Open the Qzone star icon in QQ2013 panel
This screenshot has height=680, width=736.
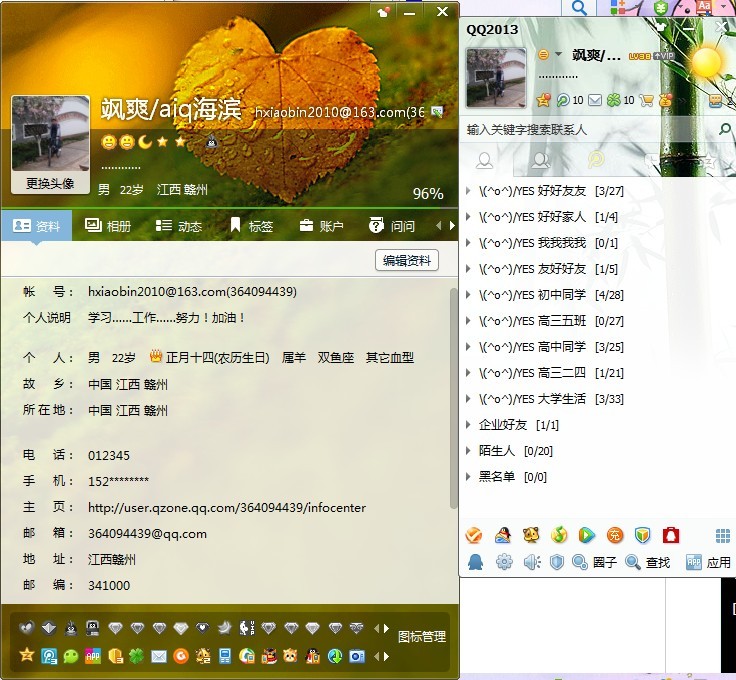[x=543, y=99]
